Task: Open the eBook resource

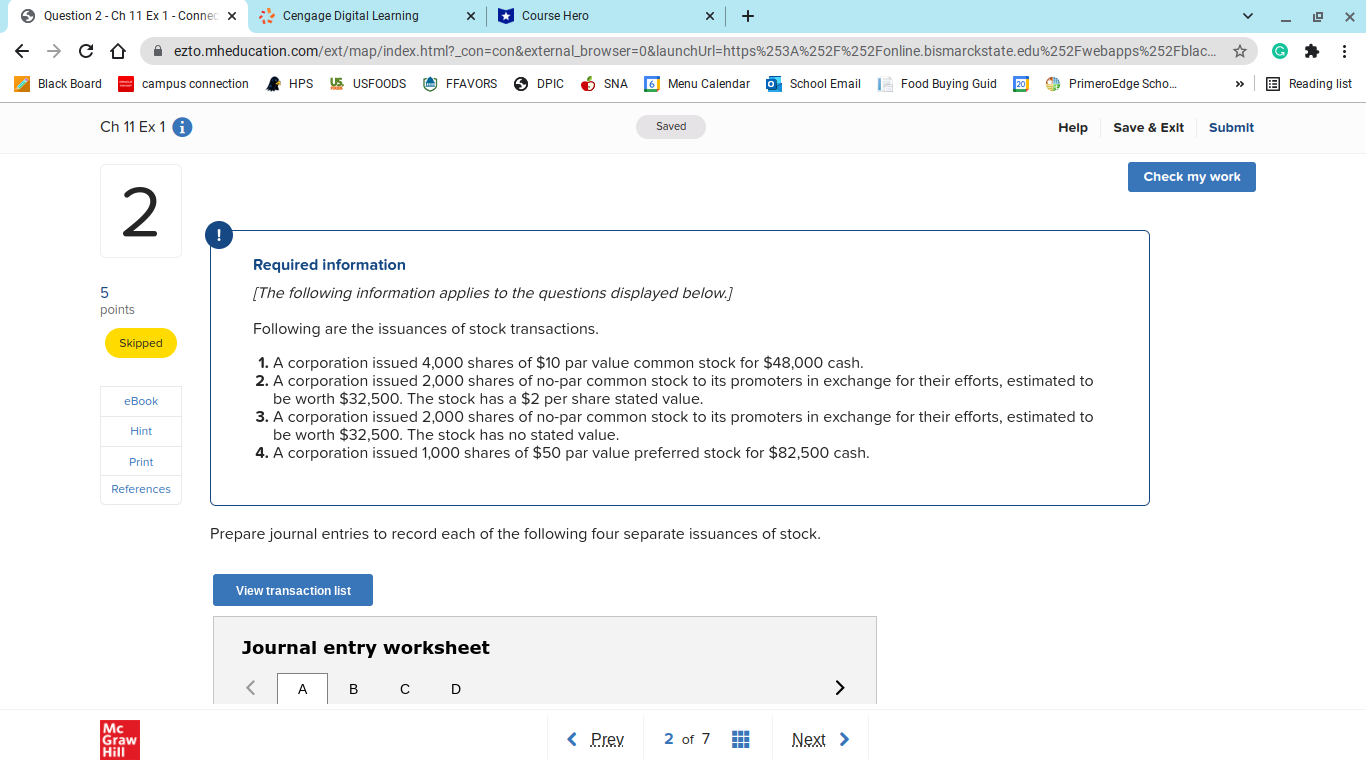Action: (141, 401)
